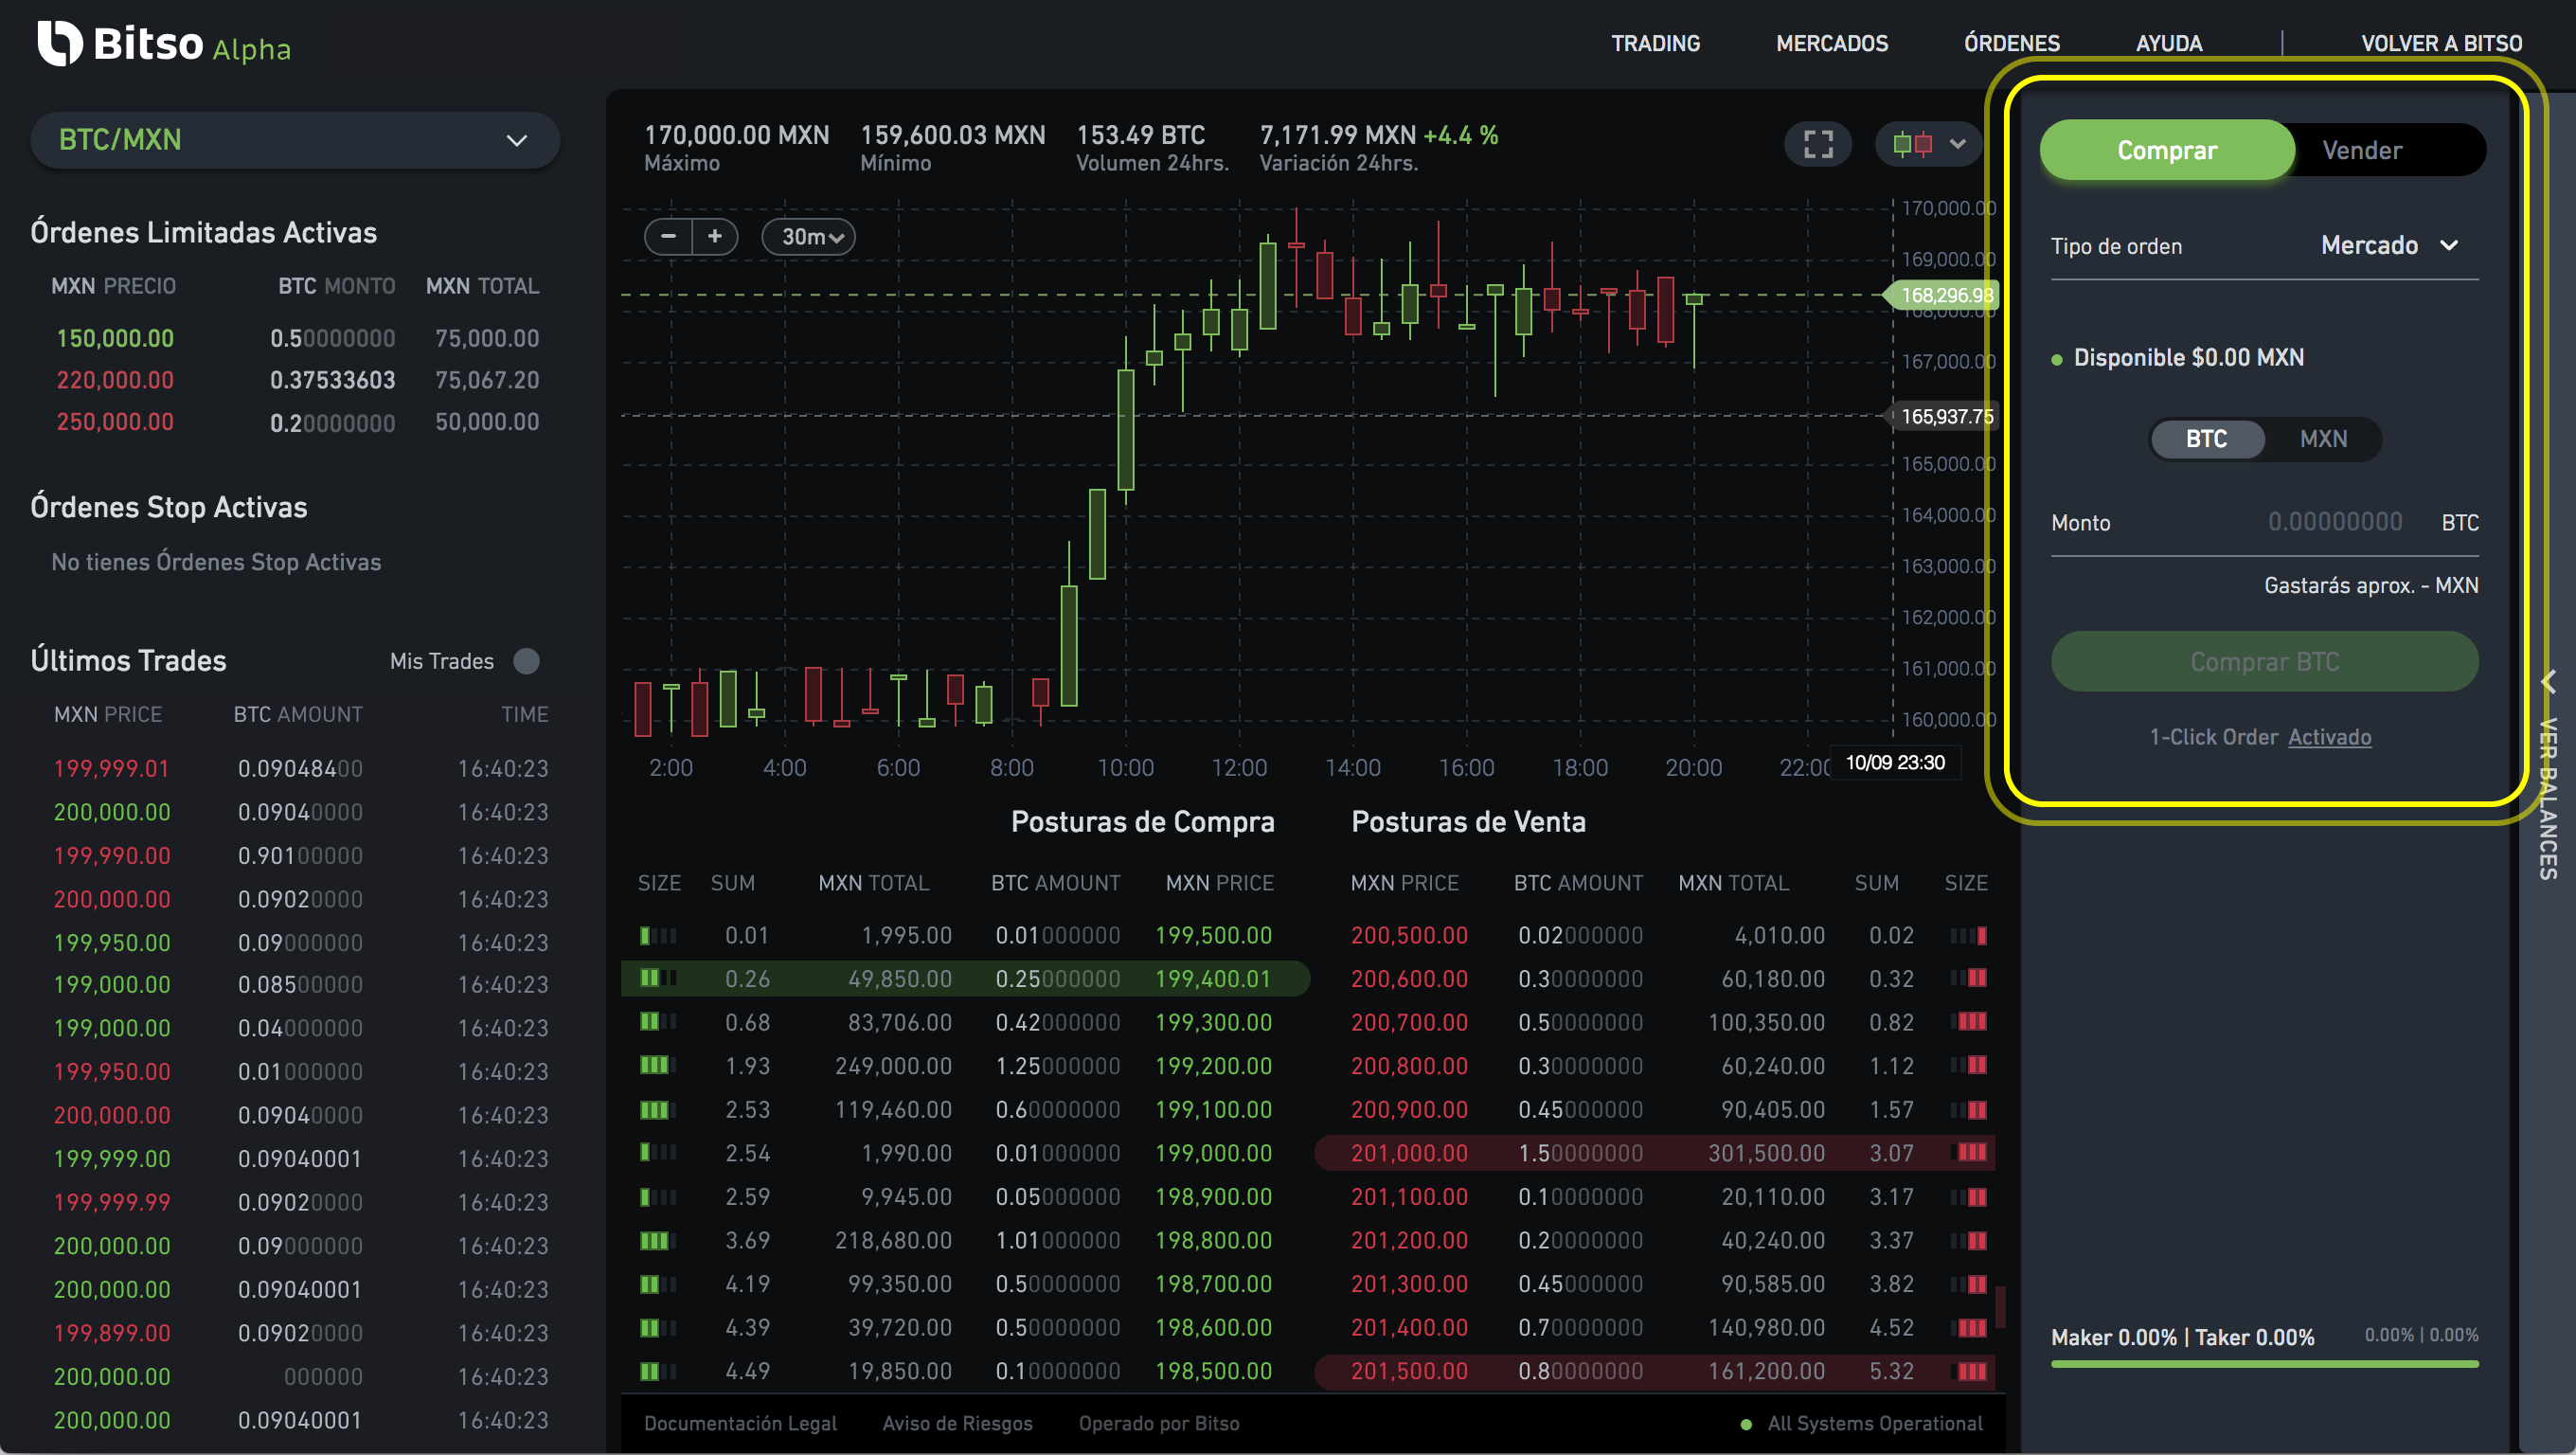Expand the Ver Balances side panel arrow
Viewport: 2576px width, 1455px height.
pyautogui.click(x=2547, y=682)
